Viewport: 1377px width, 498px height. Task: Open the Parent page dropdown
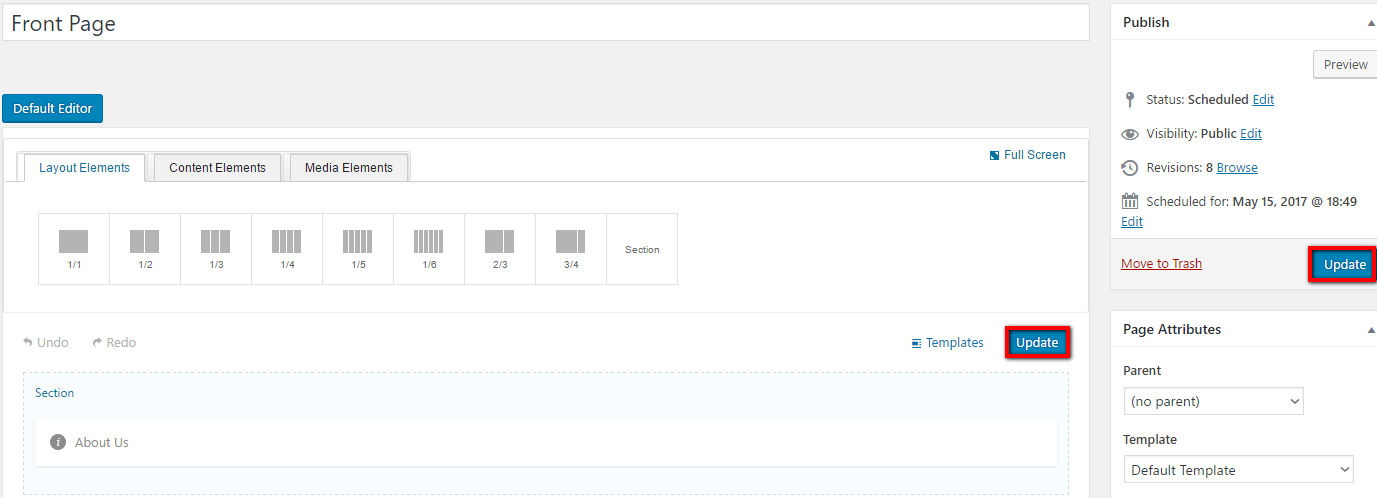click(1213, 401)
